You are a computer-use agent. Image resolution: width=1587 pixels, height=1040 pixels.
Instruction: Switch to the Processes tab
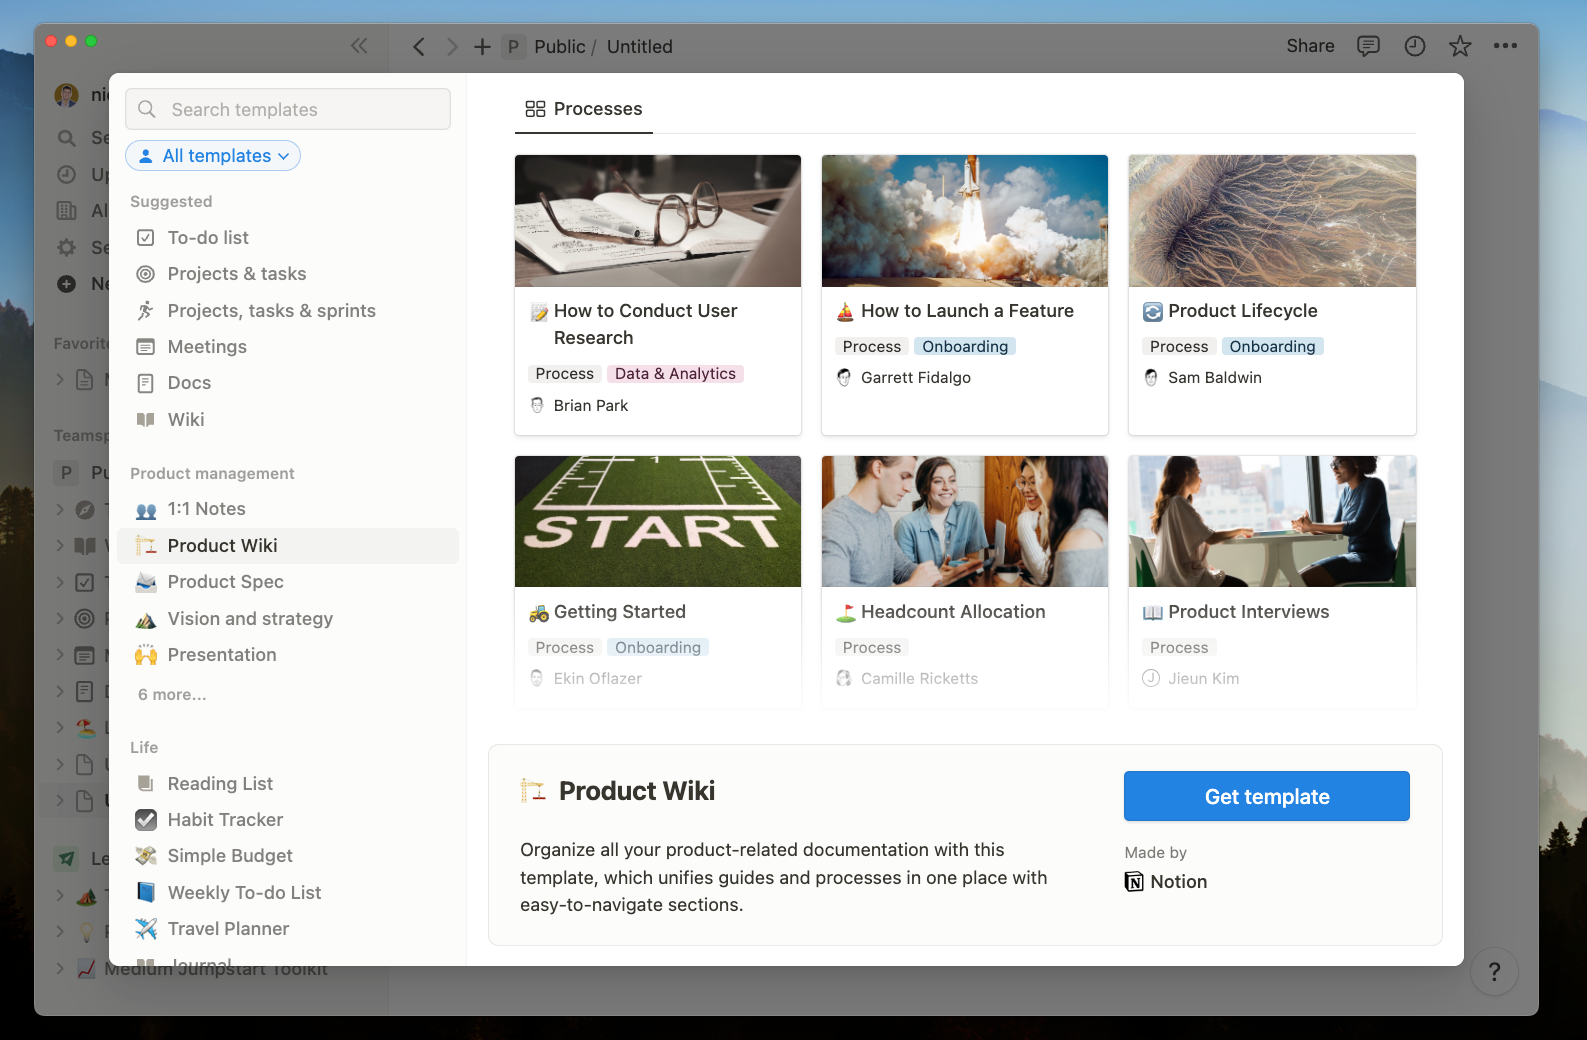coord(584,109)
